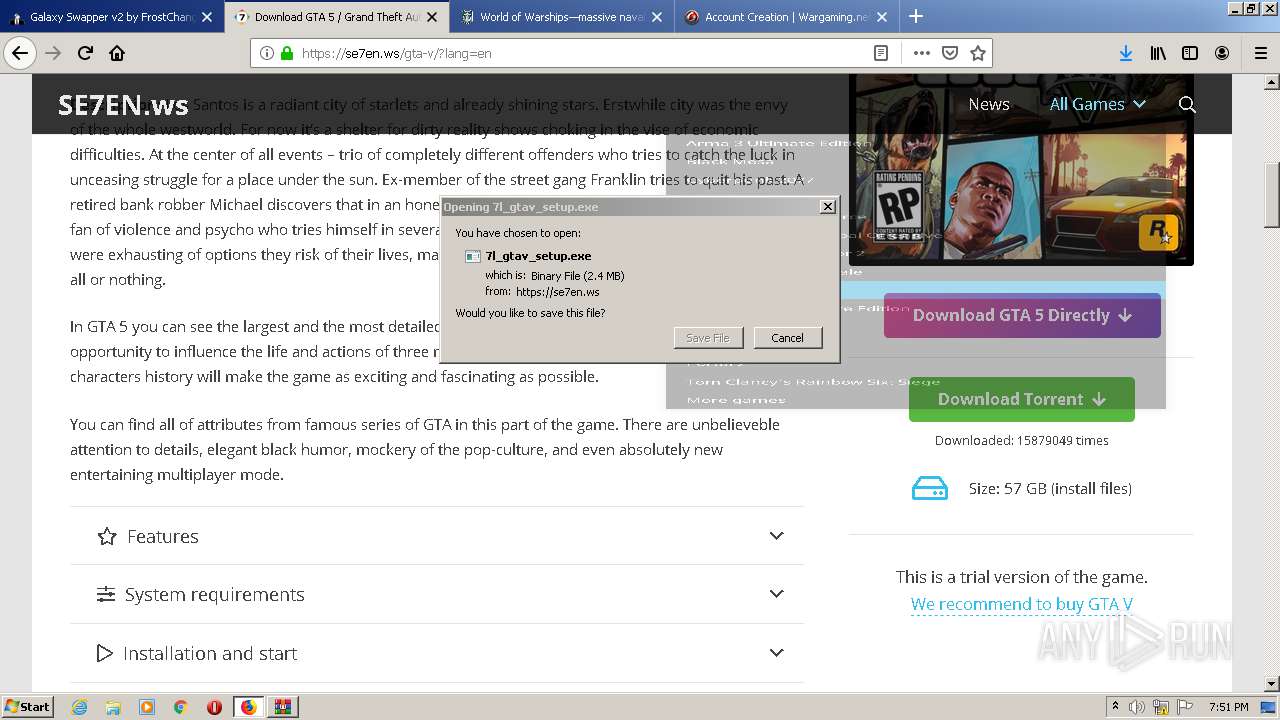
Task: Open the media player taskbar icon
Action: point(147,707)
